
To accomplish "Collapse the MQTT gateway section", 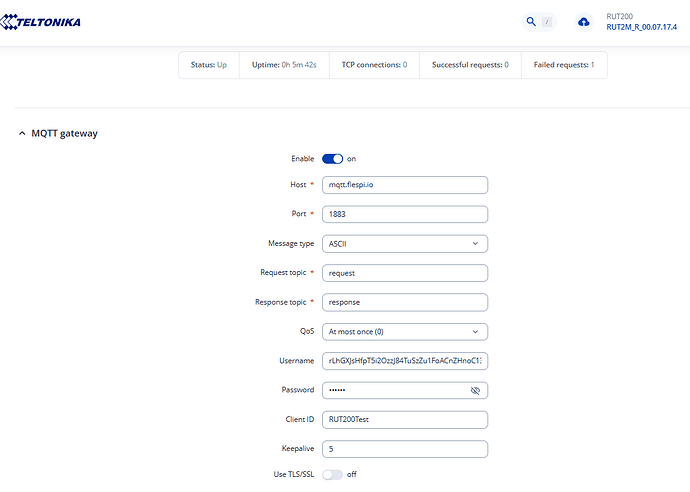I will (23, 133).
